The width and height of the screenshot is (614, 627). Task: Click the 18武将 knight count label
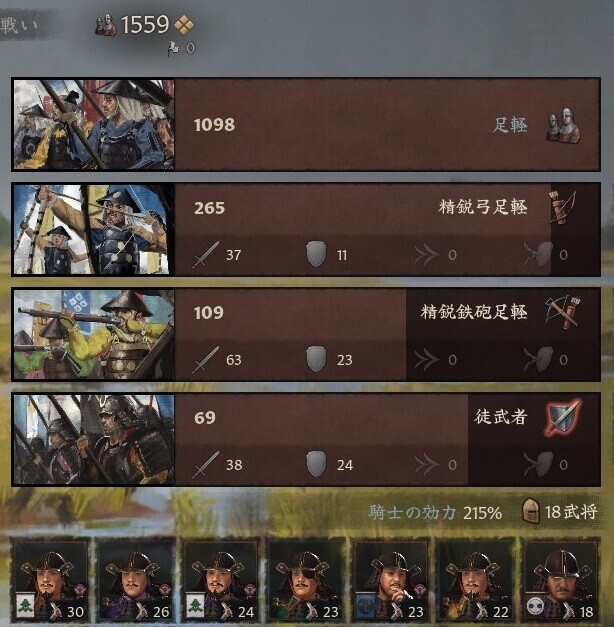[x=571, y=511]
